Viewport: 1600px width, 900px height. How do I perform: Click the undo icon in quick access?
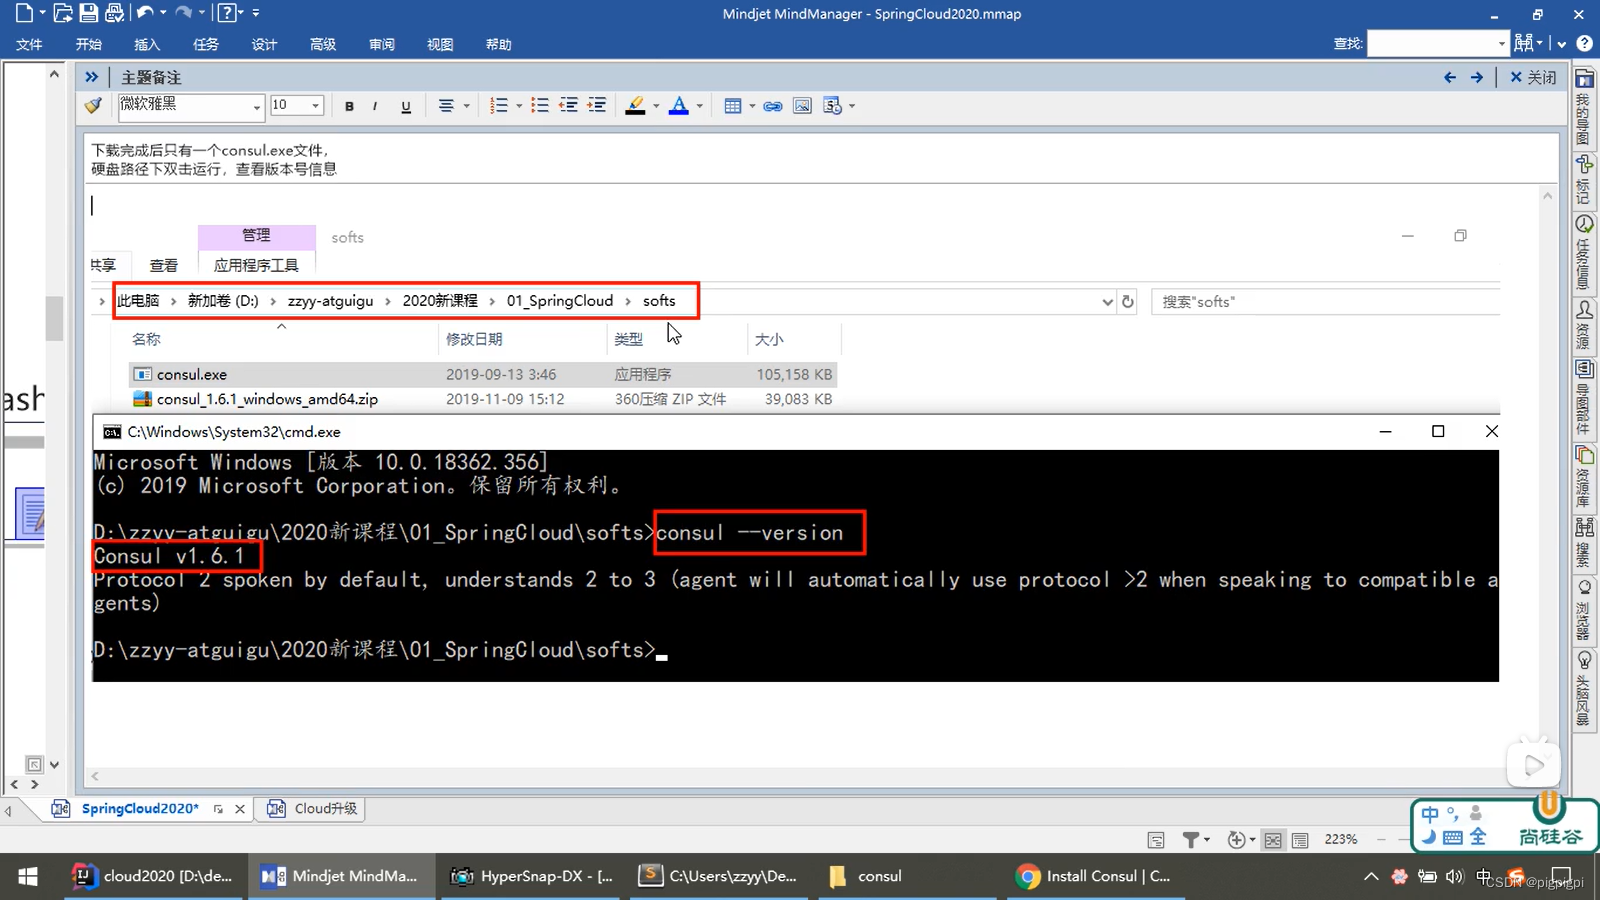[146, 13]
